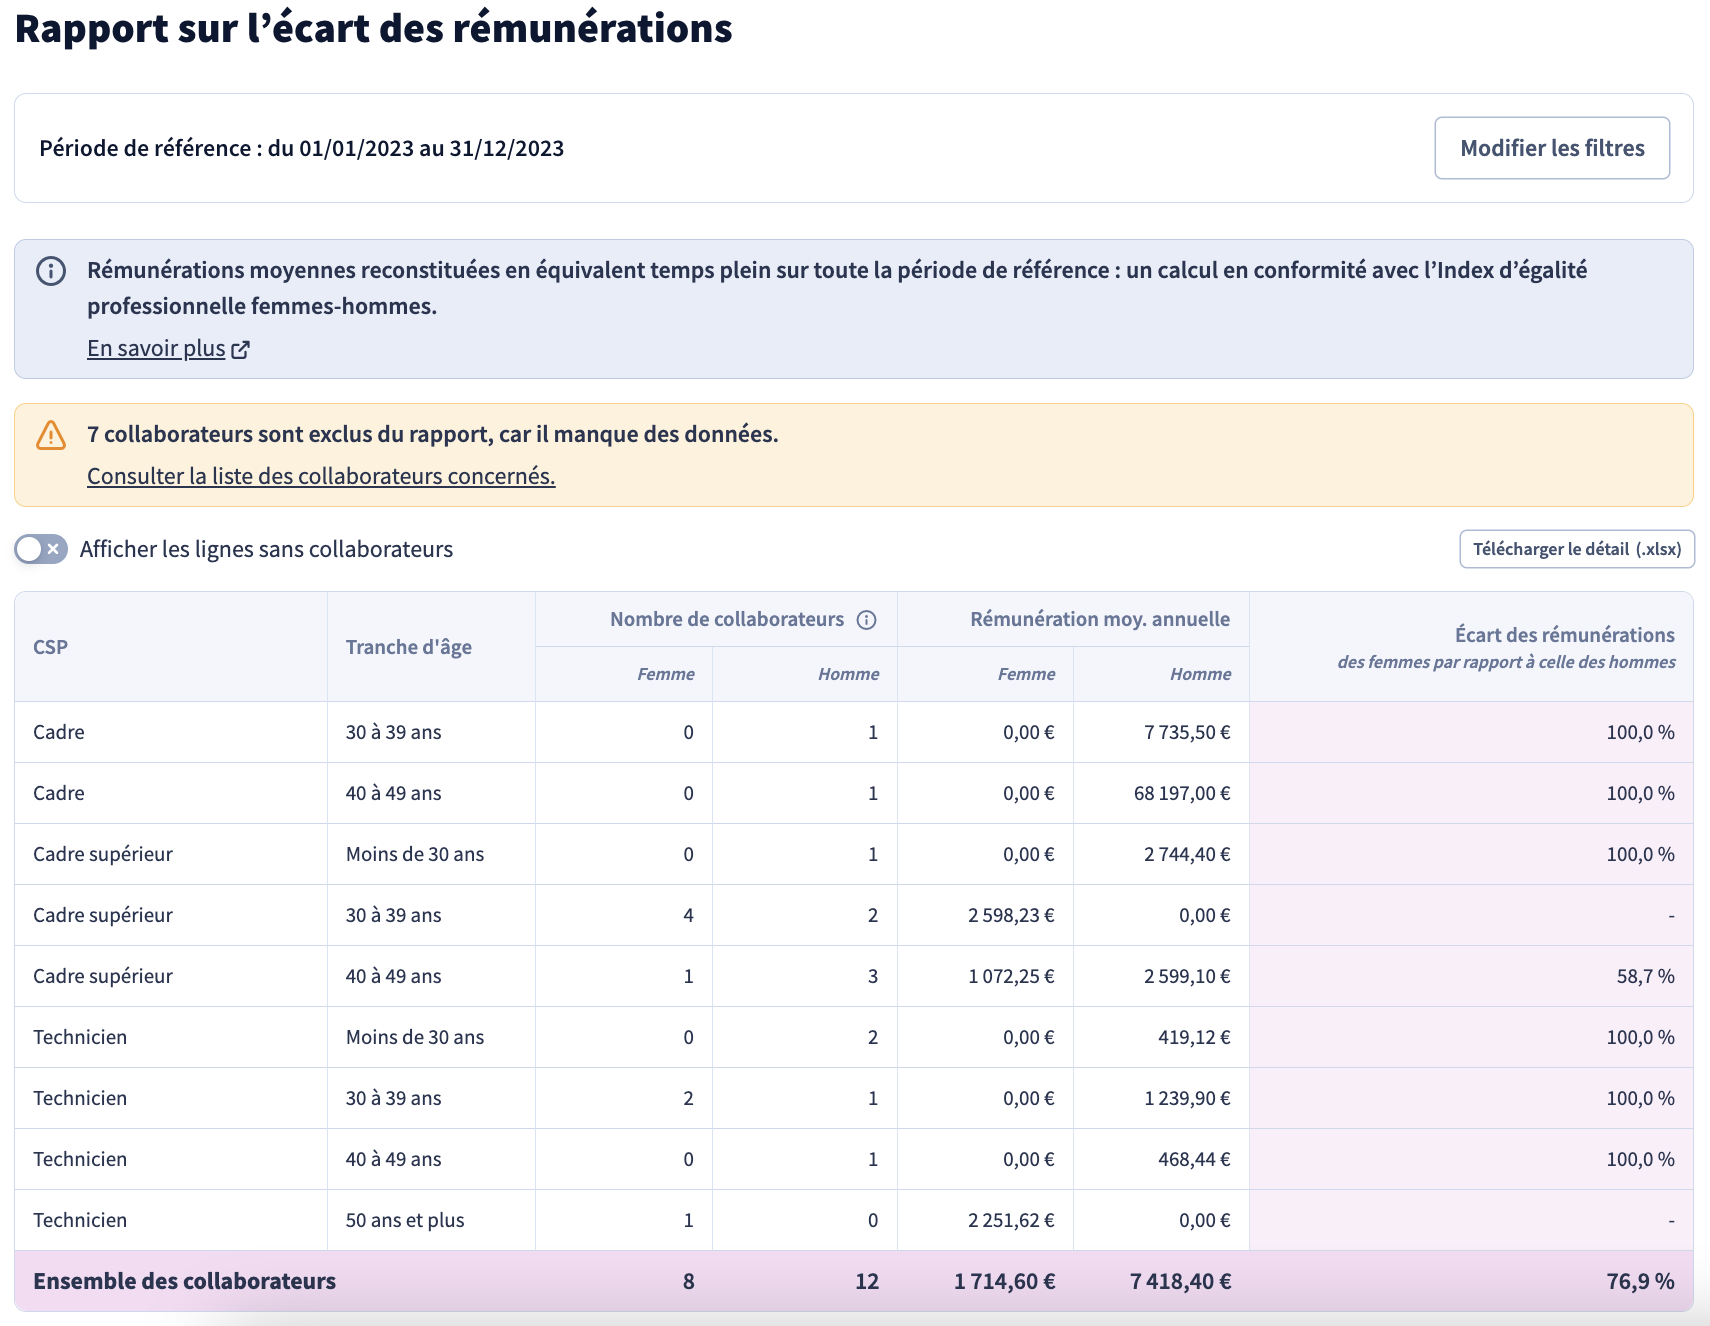Click the Tranche d'âge column header
This screenshot has width=1710, height=1326.
click(x=409, y=647)
